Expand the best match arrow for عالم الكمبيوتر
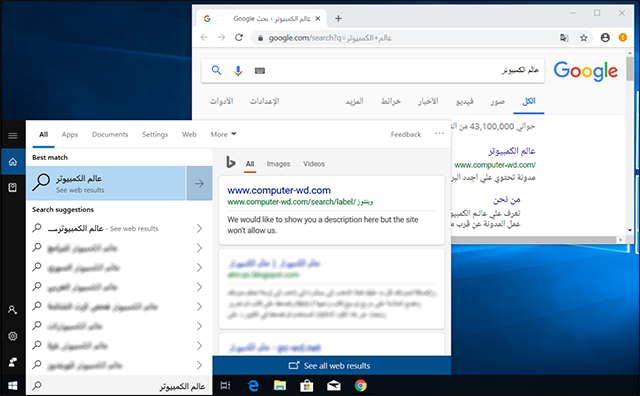 pos(199,183)
